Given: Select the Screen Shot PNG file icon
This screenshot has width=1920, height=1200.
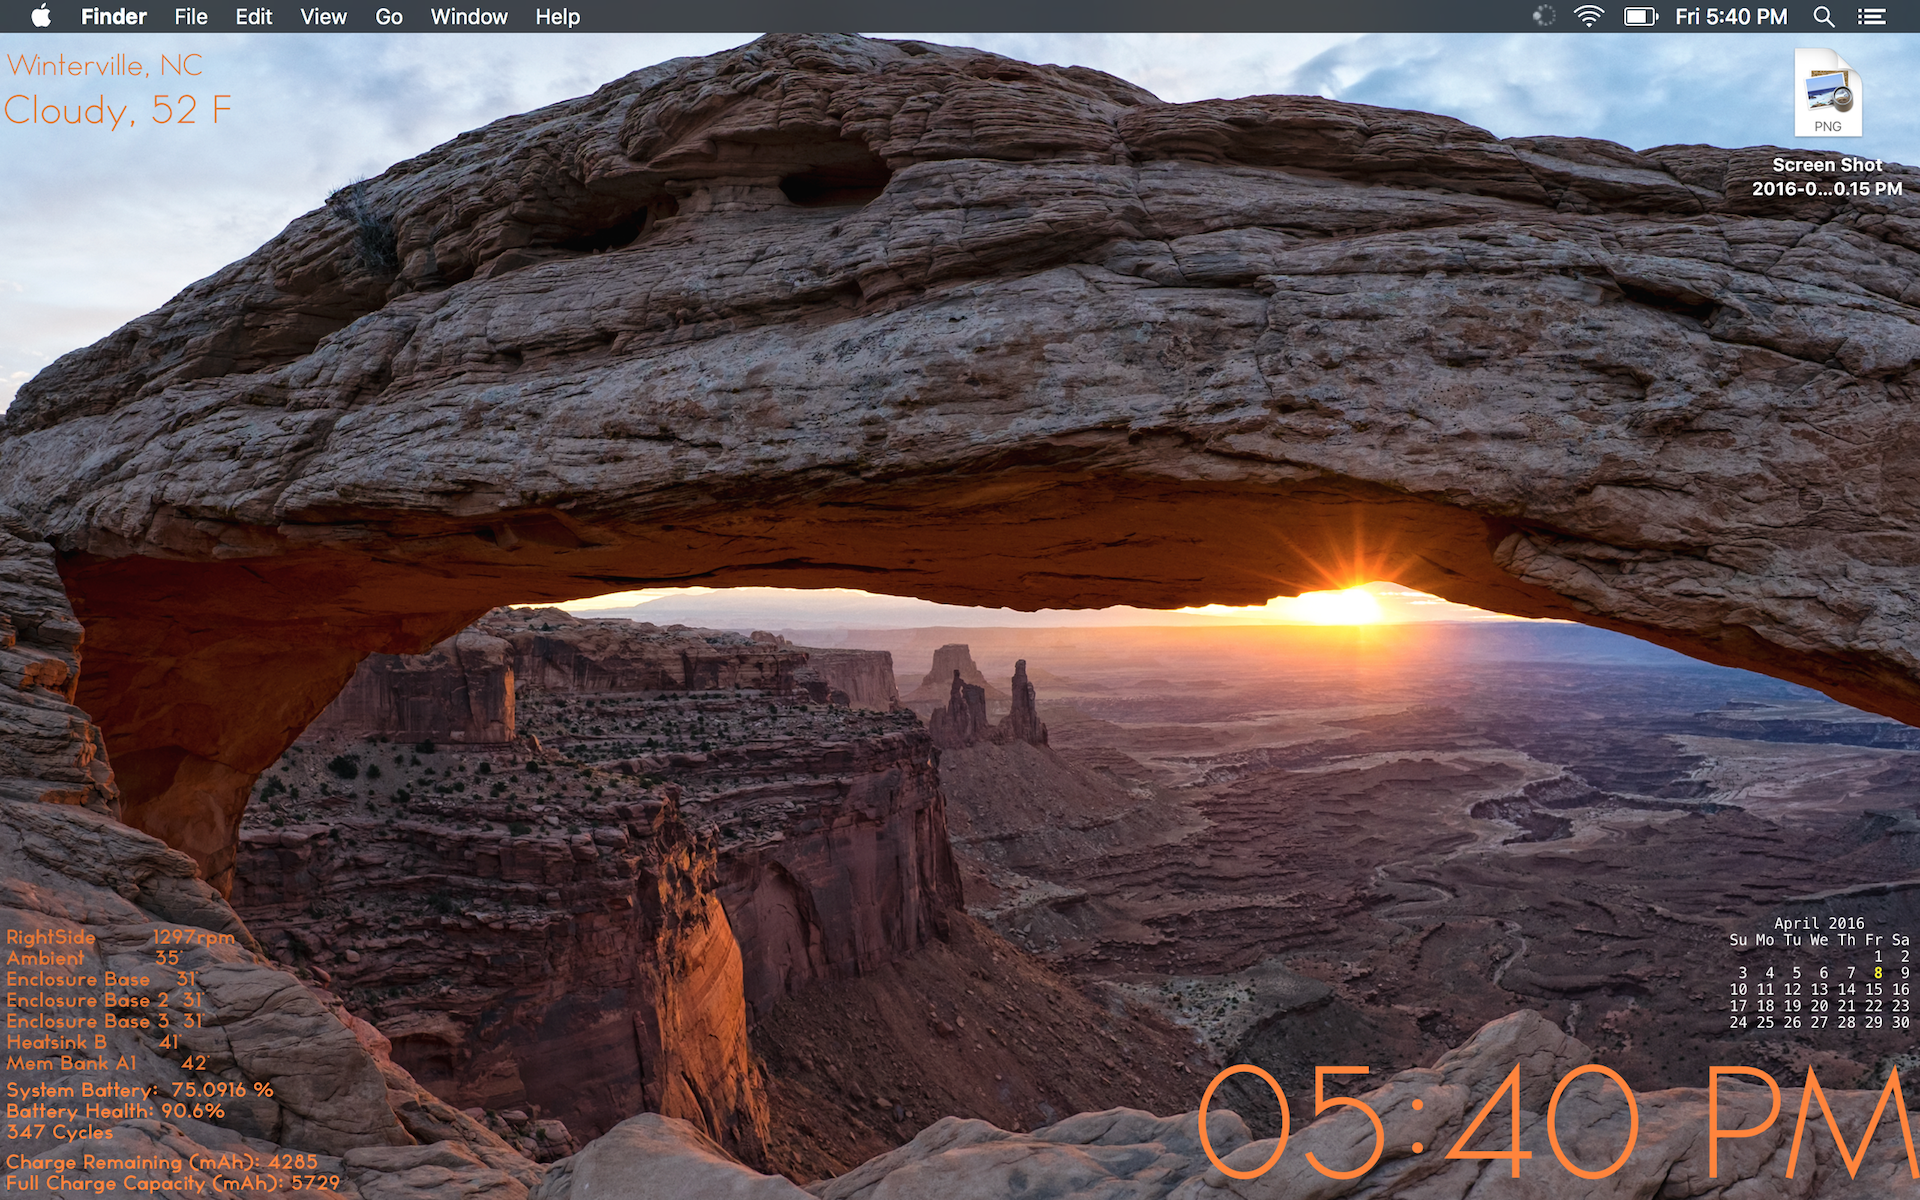Looking at the screenshot, I should click(x=1827, y=94).
